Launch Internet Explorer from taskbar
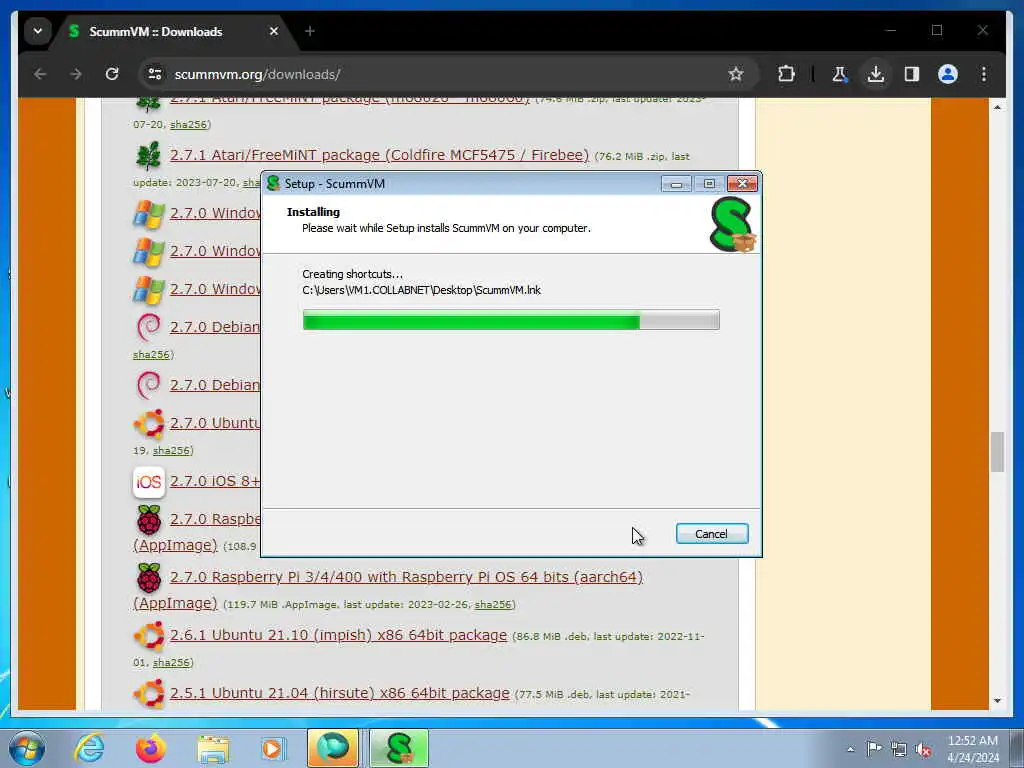The image size is (1024, 768). click(89, 748)
